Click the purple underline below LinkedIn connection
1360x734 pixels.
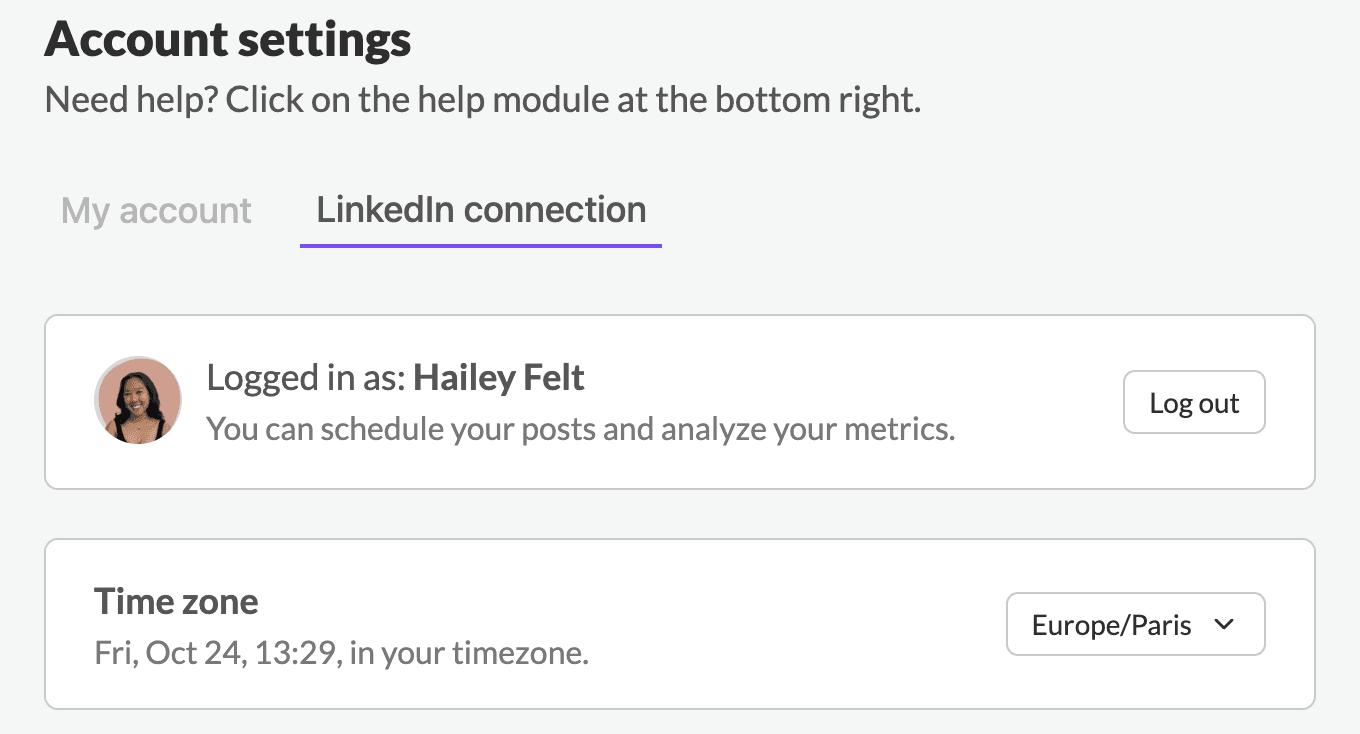click(481, 245)
